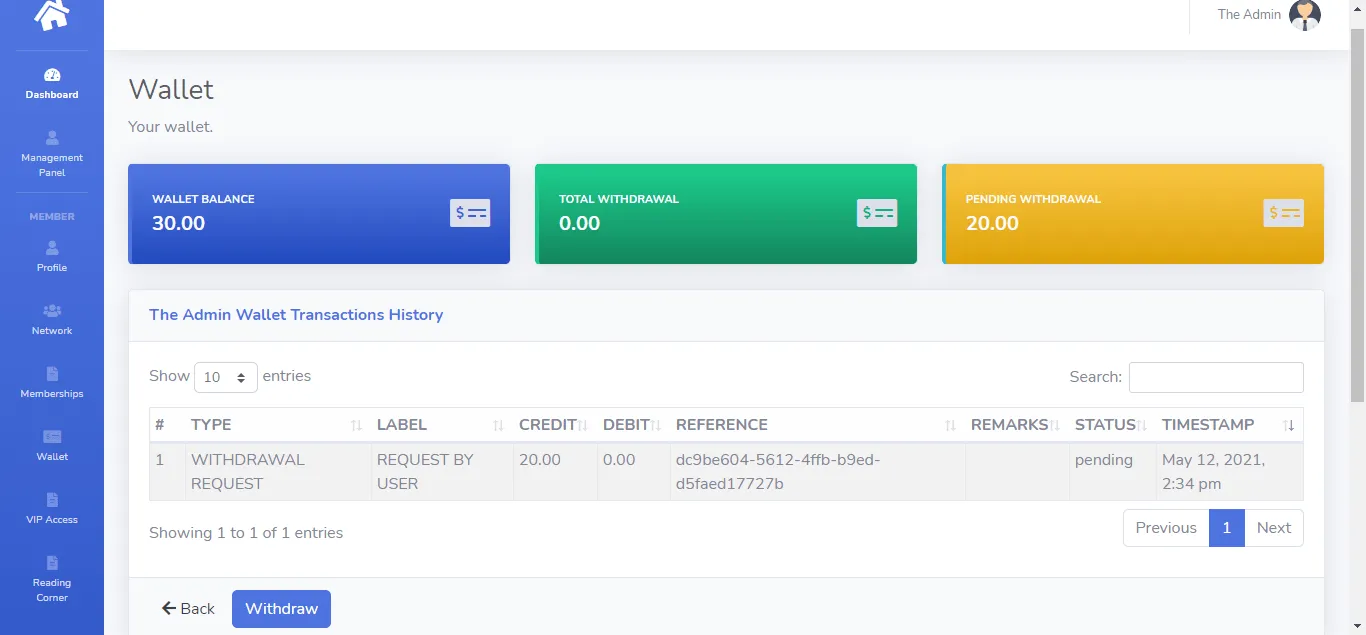Open Dashboard using the speedometer icon

(x=51, y=74)
